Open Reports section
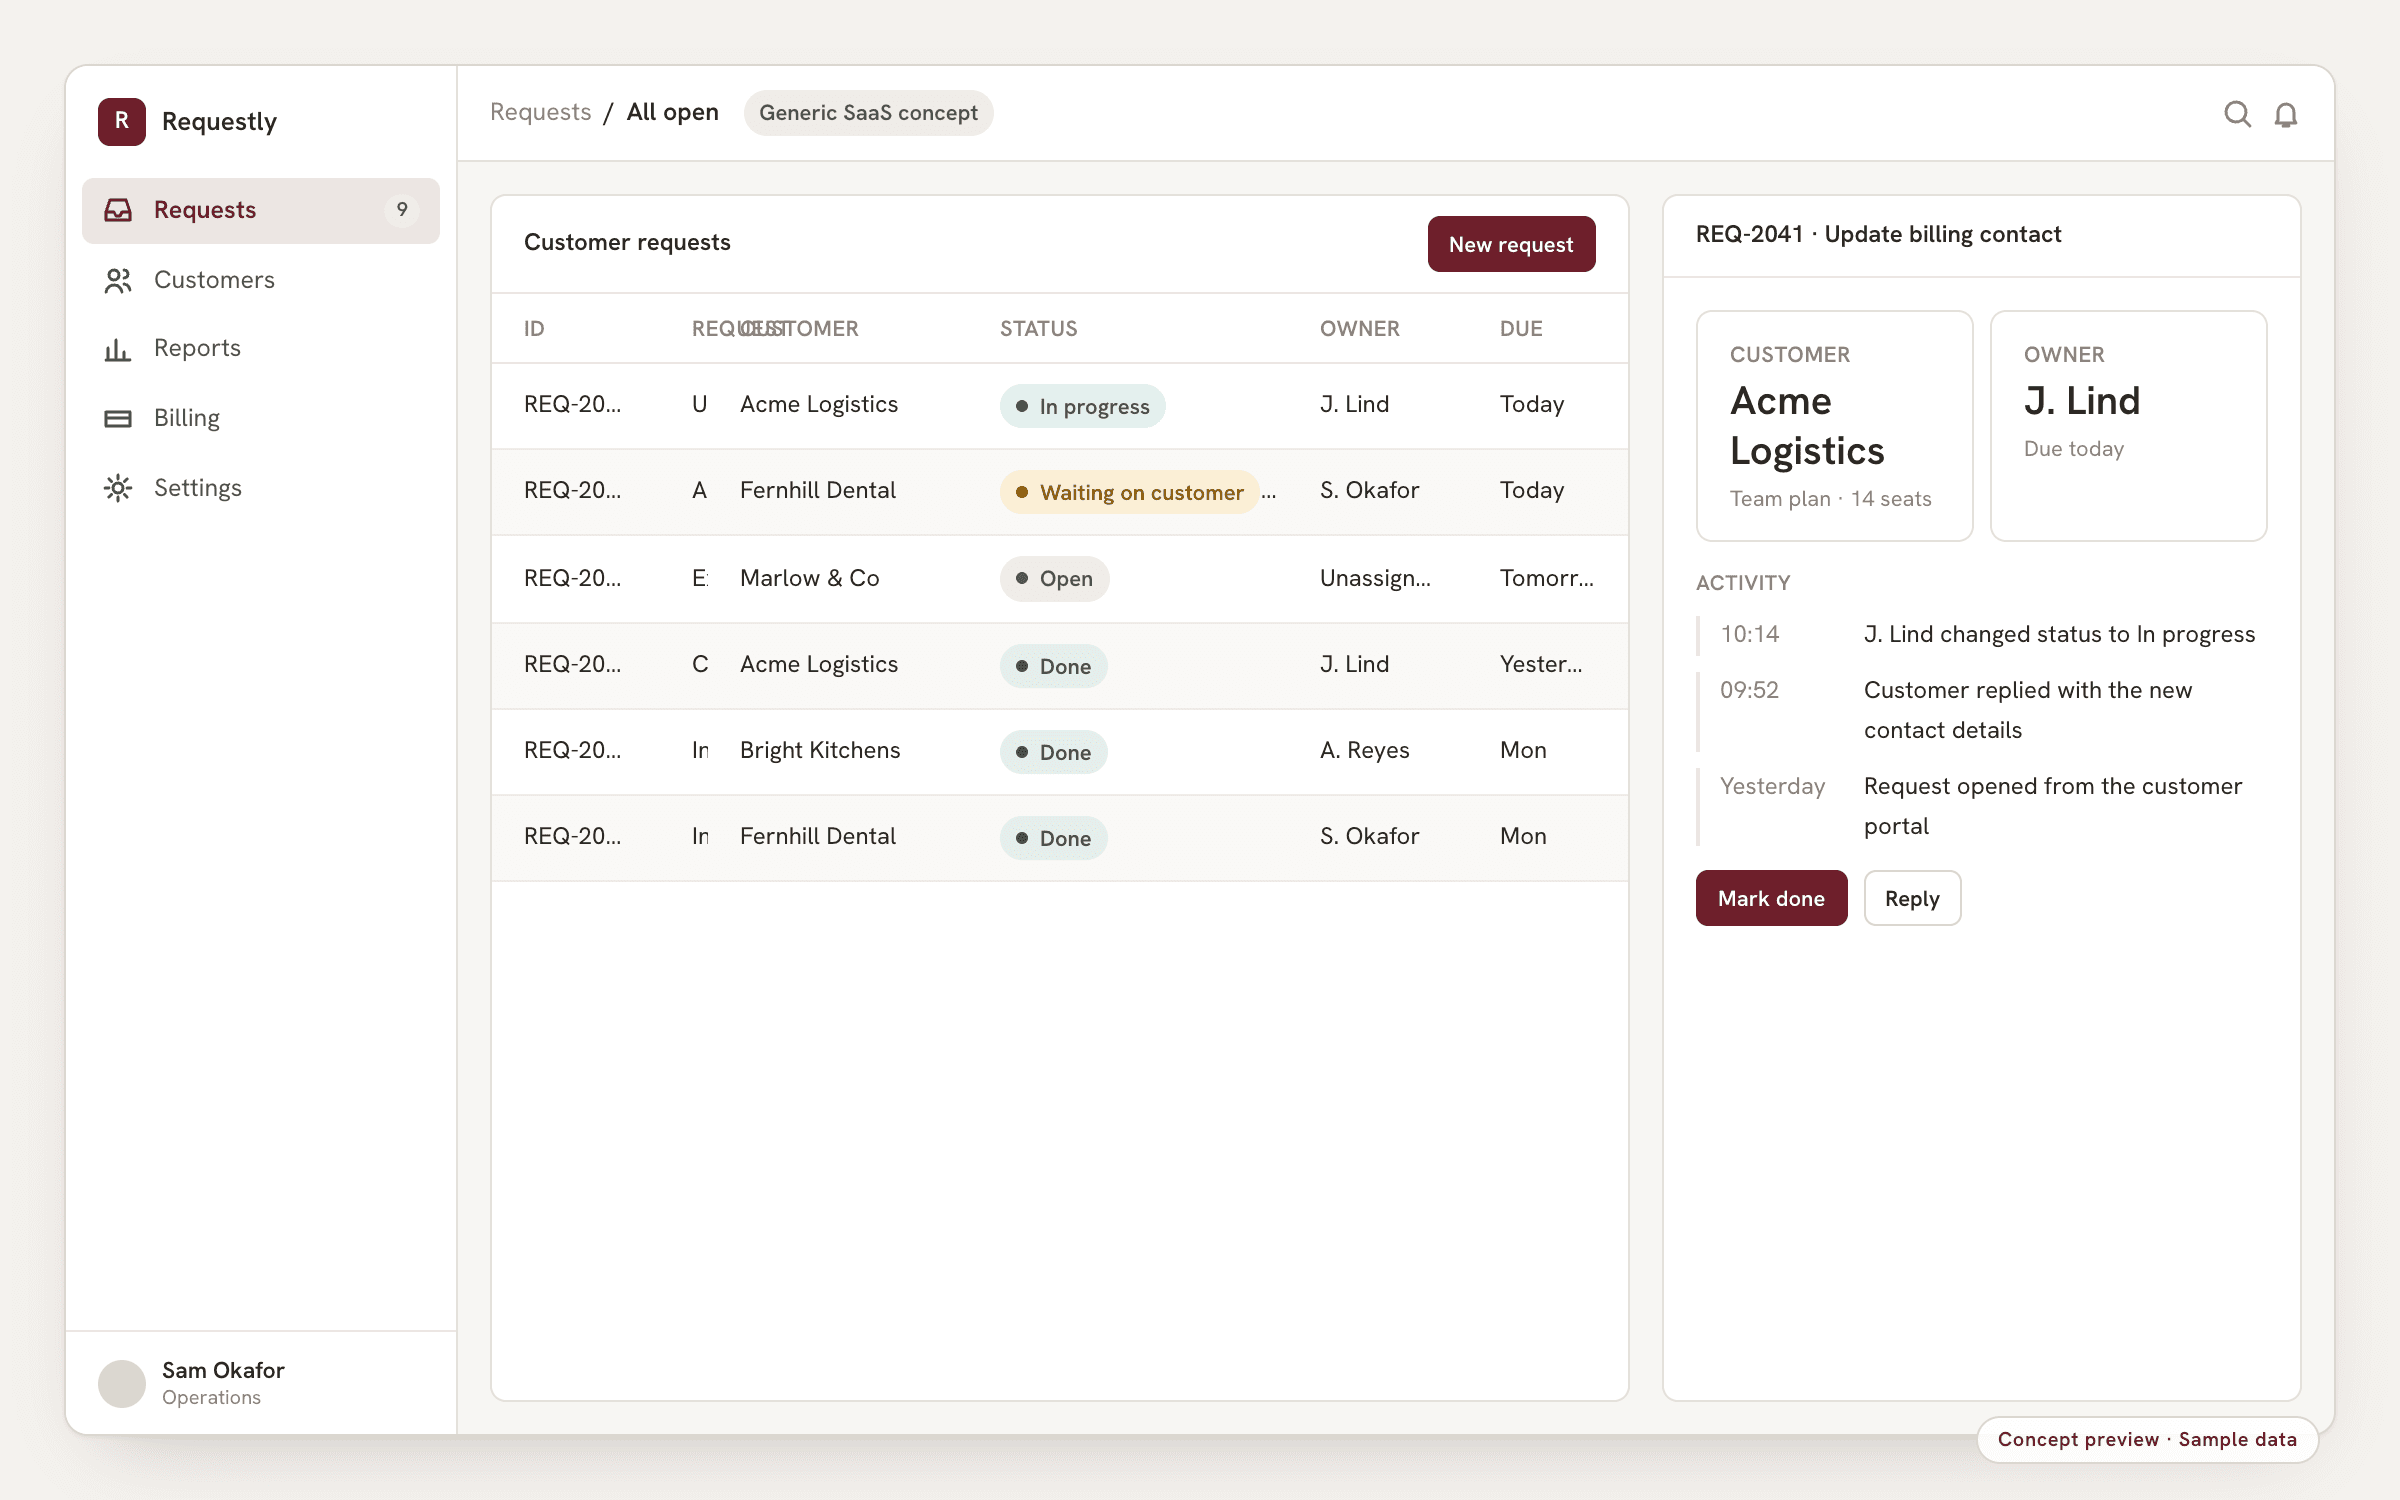Image resolution: width=2400 pixels, height=1500 pixels. (x=261, y=349)
